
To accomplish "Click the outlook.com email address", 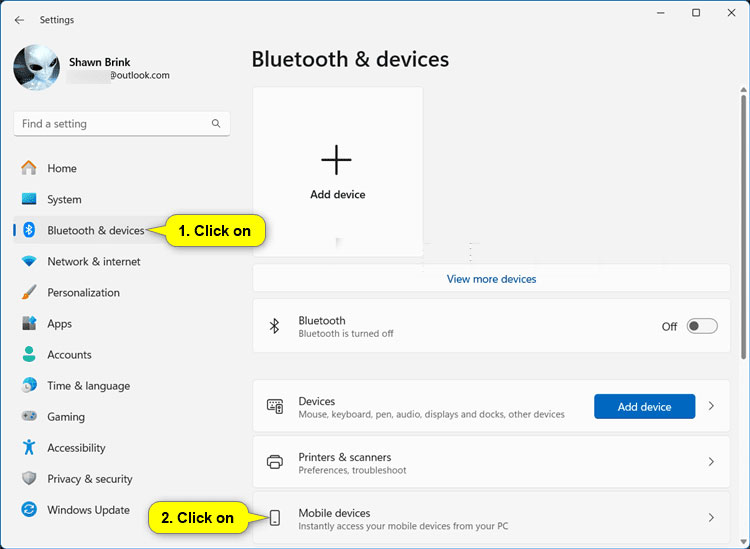I will tap(140, 75).
